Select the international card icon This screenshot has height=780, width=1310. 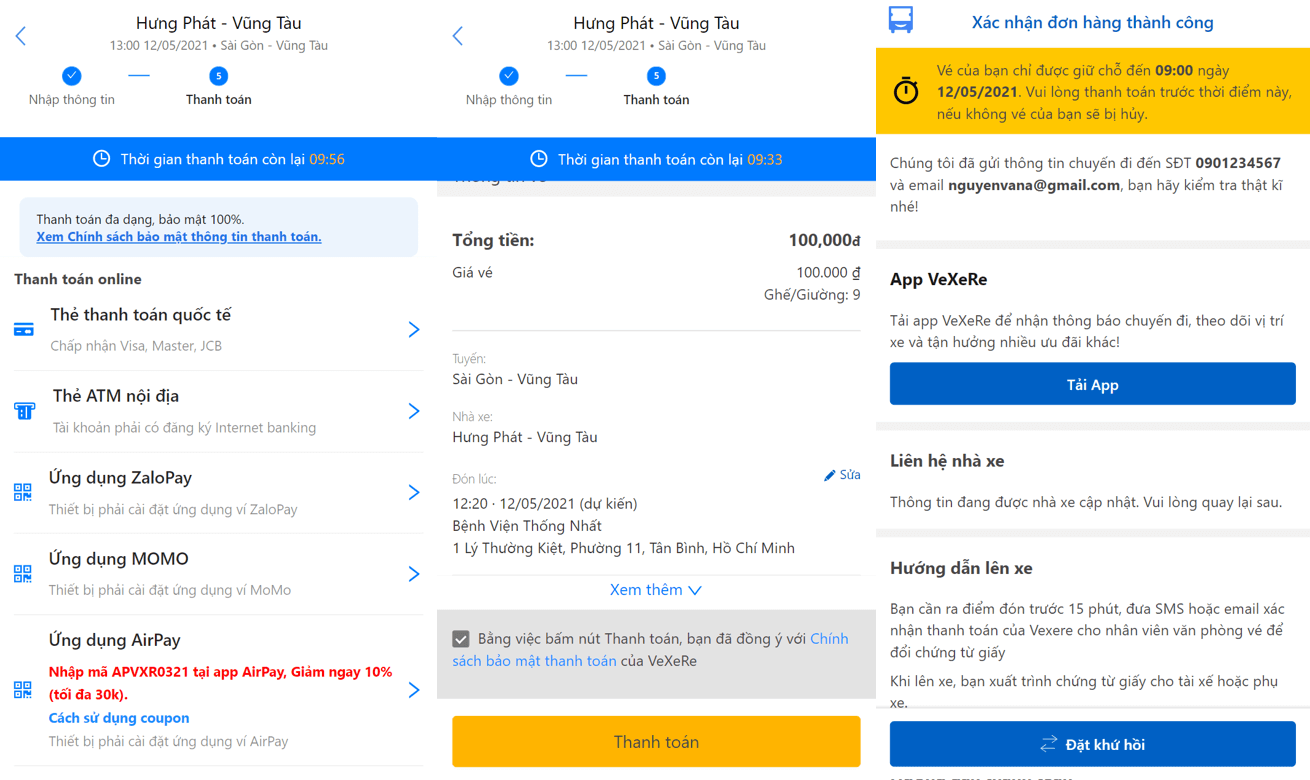click(24, 329)
